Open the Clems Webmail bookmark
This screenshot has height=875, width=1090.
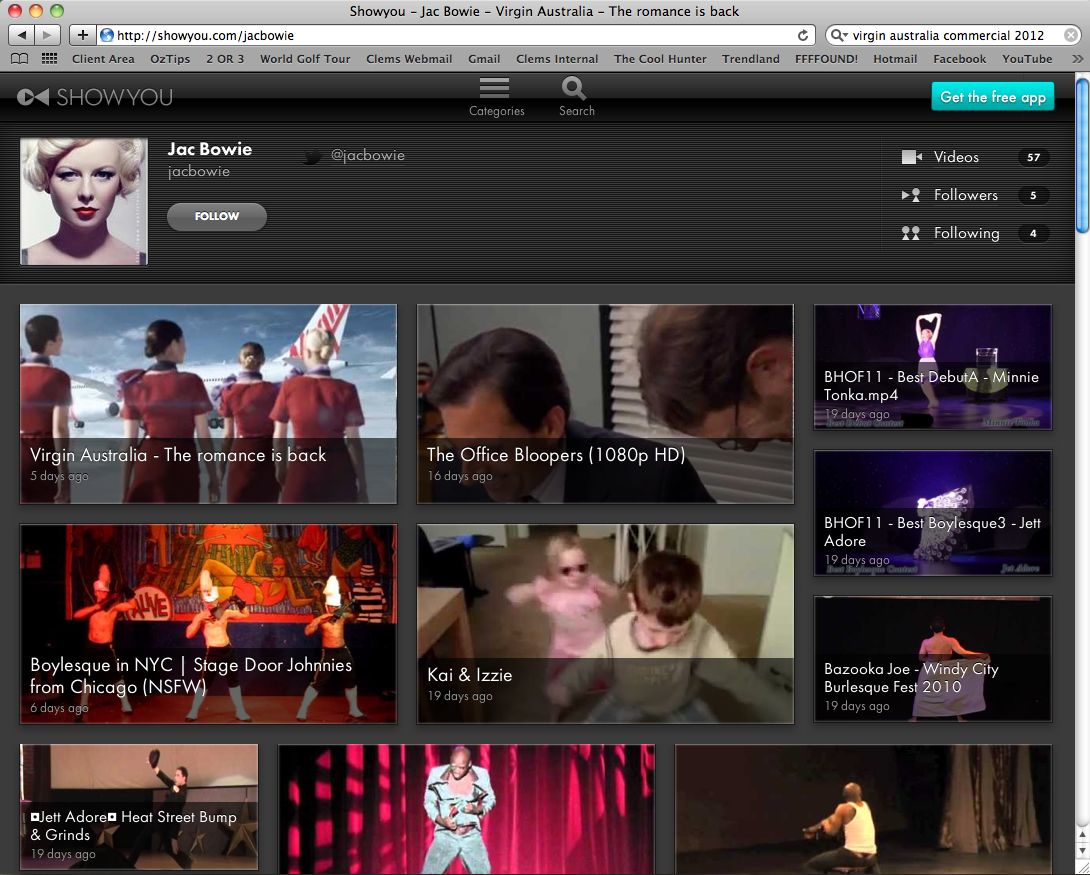(x=409, y=59)
